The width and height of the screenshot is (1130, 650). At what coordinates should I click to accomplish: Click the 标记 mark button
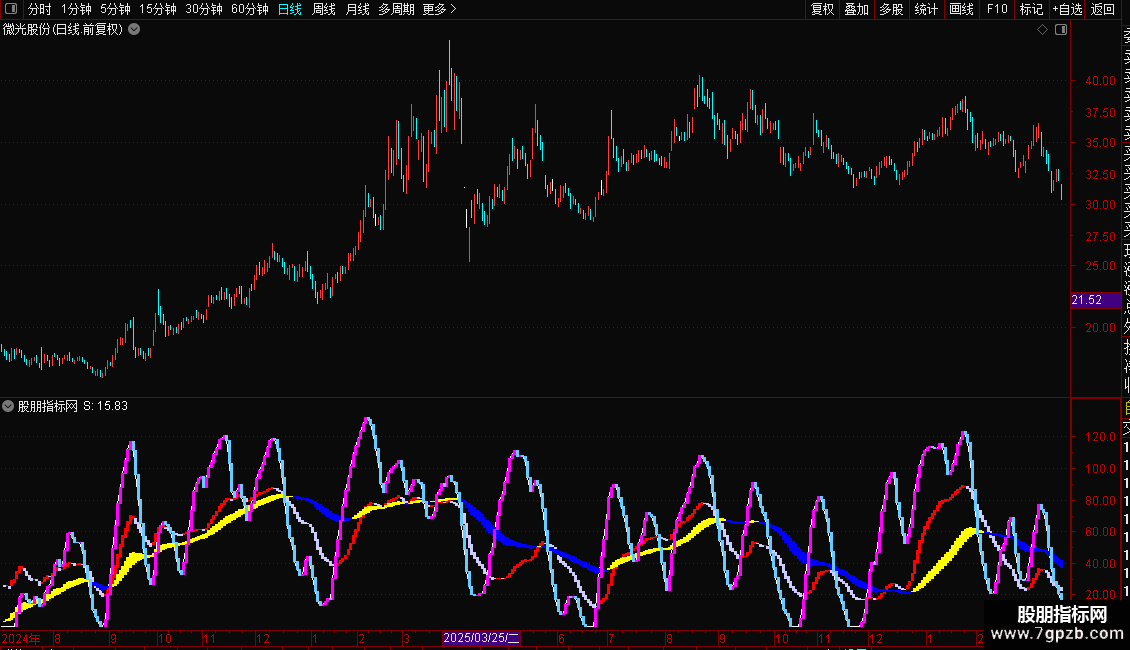coord(1031,9)
